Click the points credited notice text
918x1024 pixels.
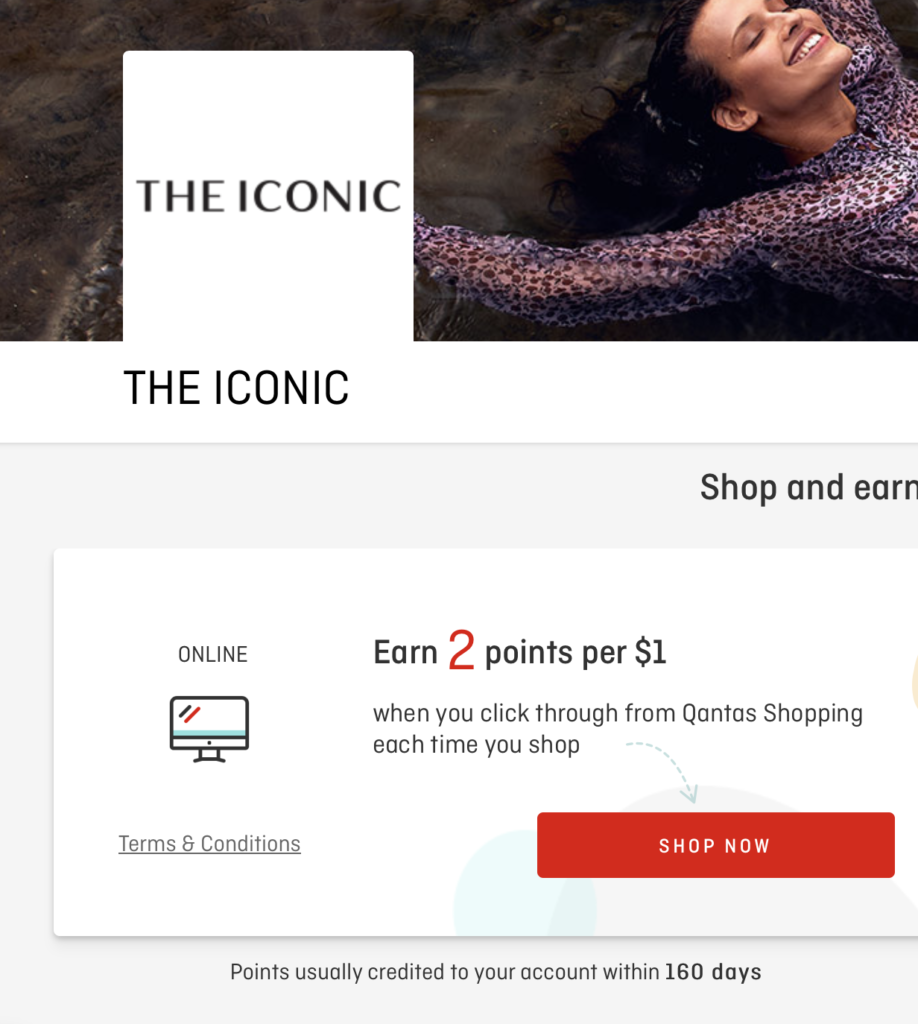click(496, 972)
